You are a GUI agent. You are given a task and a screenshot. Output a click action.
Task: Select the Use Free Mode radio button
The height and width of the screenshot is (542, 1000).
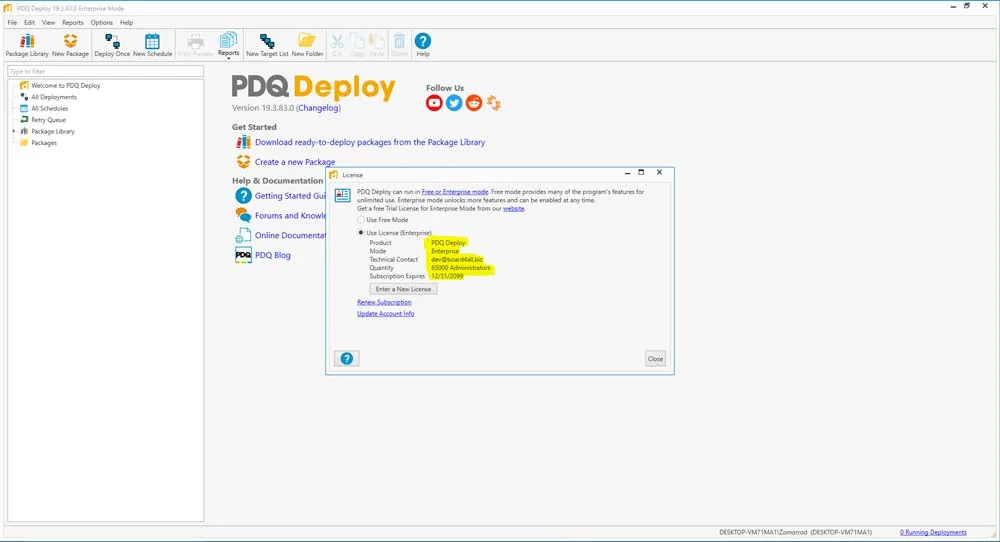(361, 219)
